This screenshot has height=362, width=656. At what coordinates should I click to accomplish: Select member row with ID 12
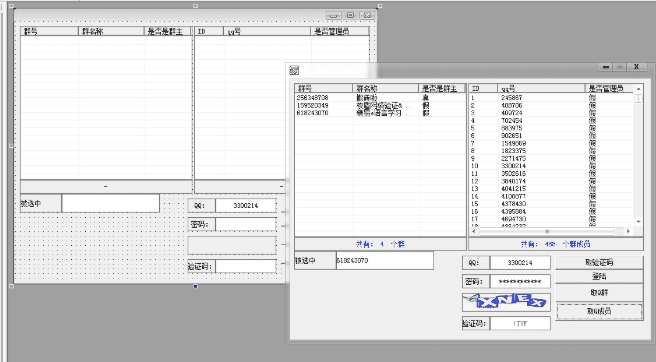551,181
